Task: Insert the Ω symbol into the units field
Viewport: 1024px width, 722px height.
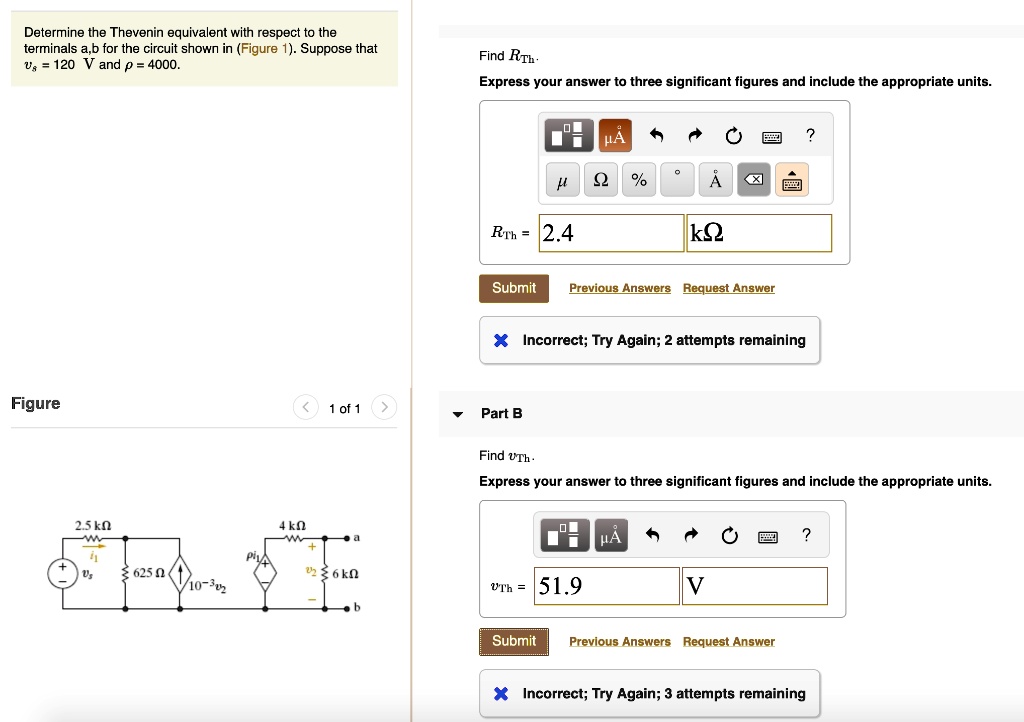Action: coord(600,180)
